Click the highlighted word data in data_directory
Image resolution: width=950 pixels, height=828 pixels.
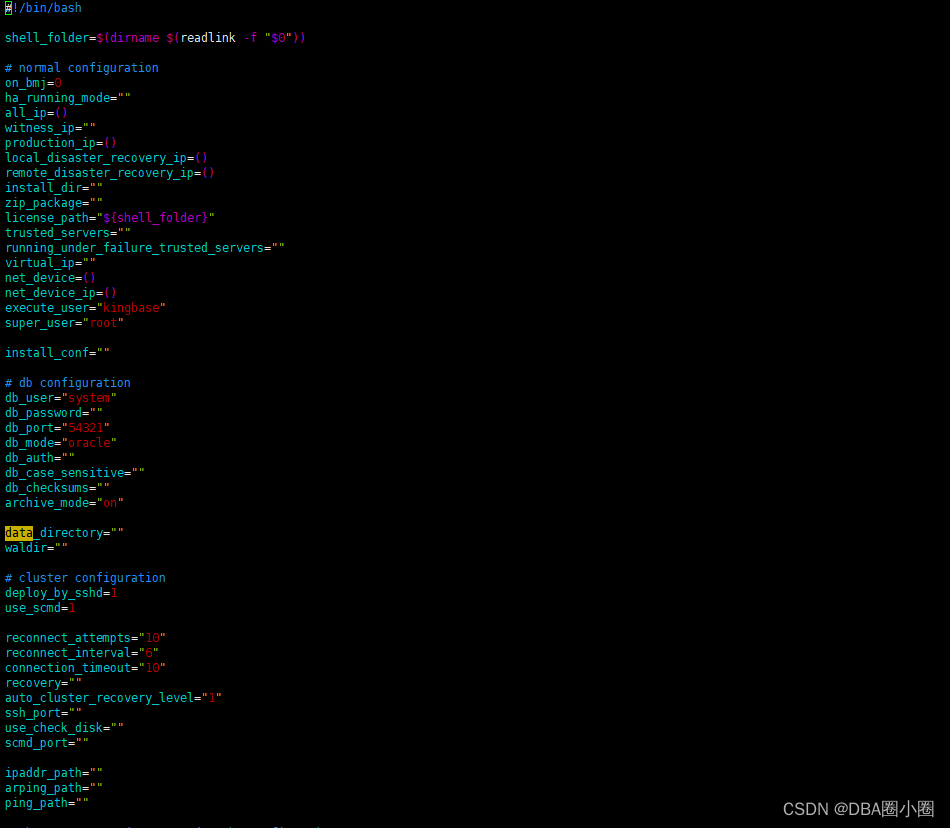tap(17, 532)
